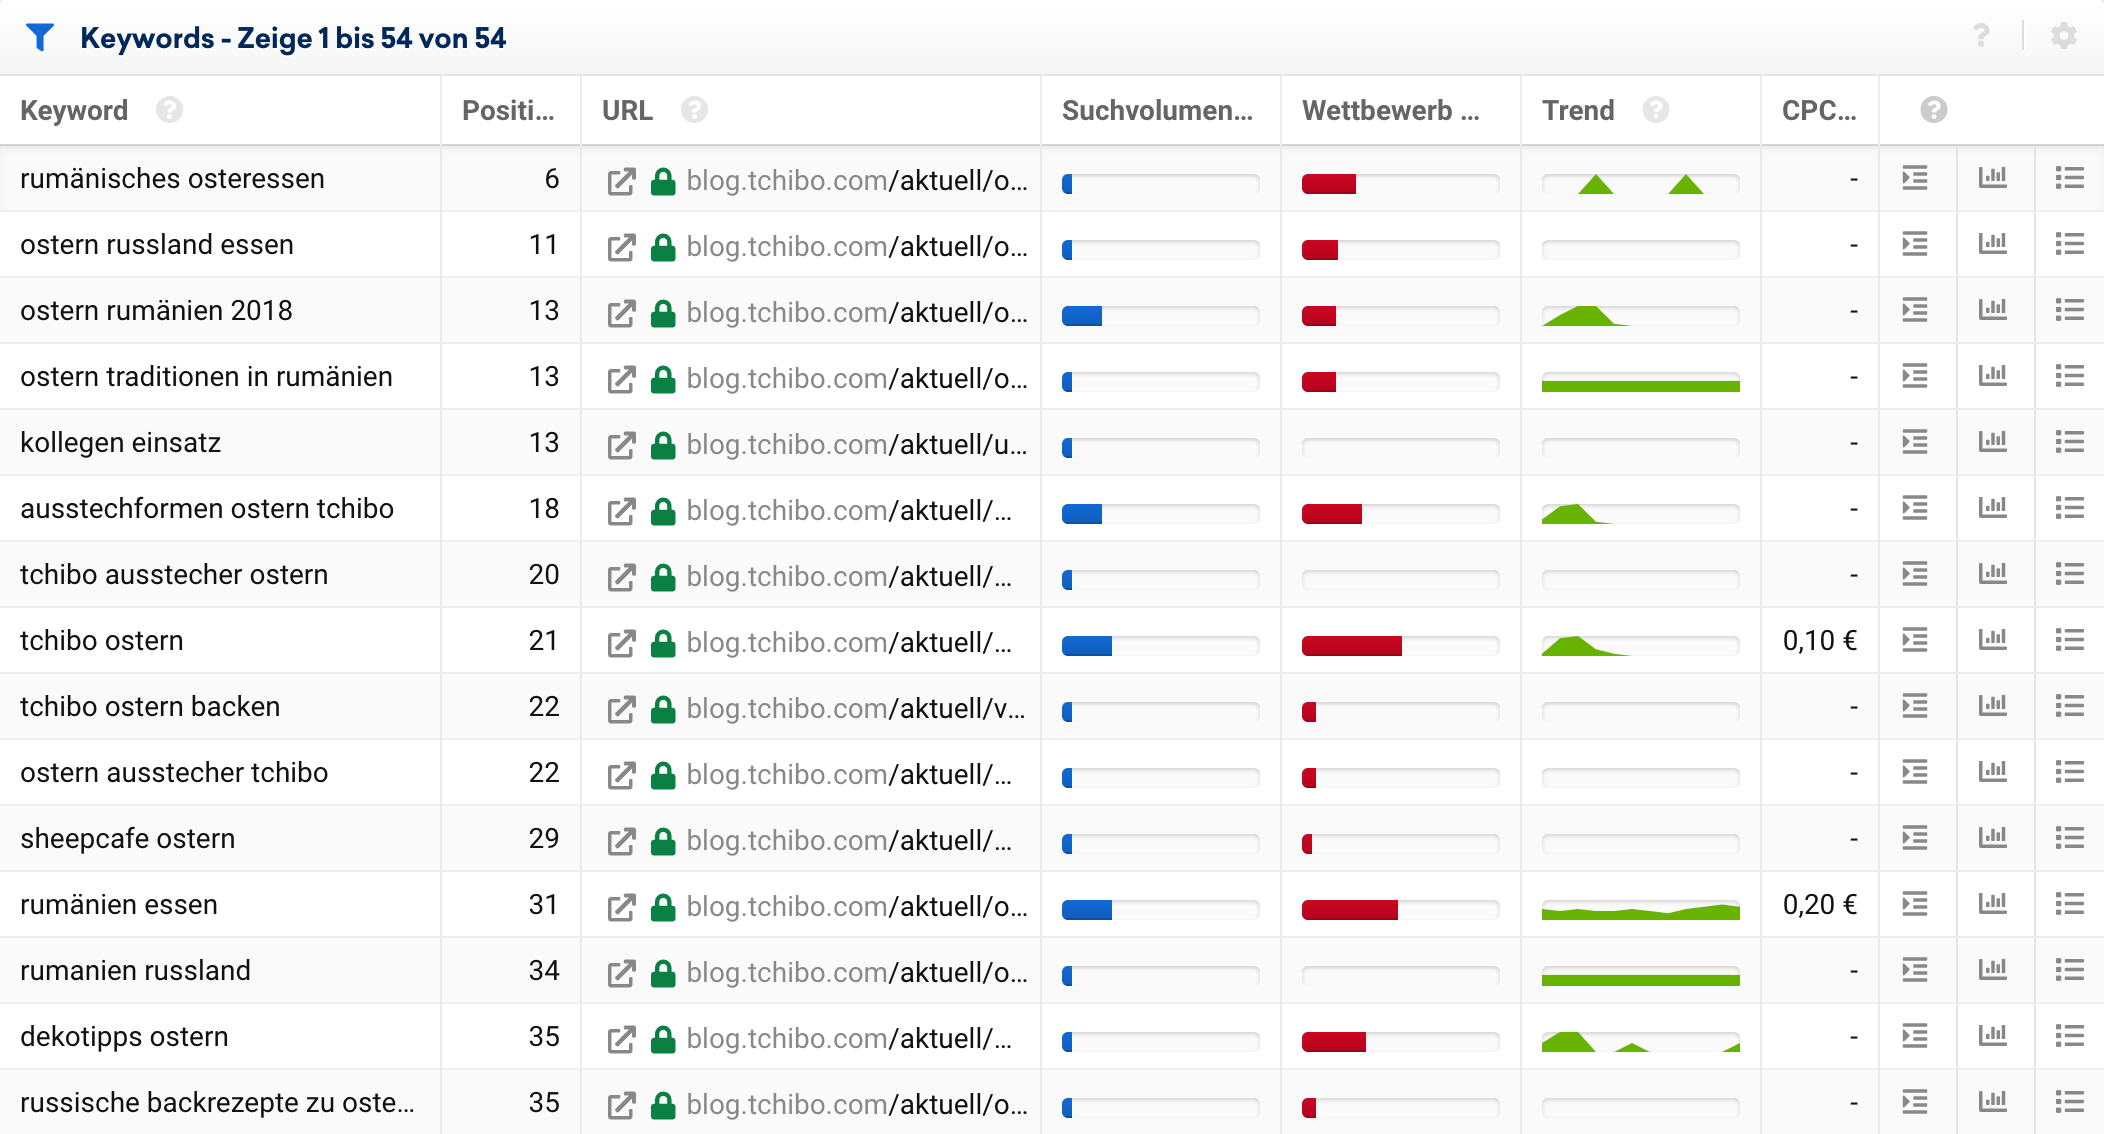2104x1134 pixels.
Task: Open blog.tchibo.com URL for ostern rumänien 2018
Action: pos(856,312)
